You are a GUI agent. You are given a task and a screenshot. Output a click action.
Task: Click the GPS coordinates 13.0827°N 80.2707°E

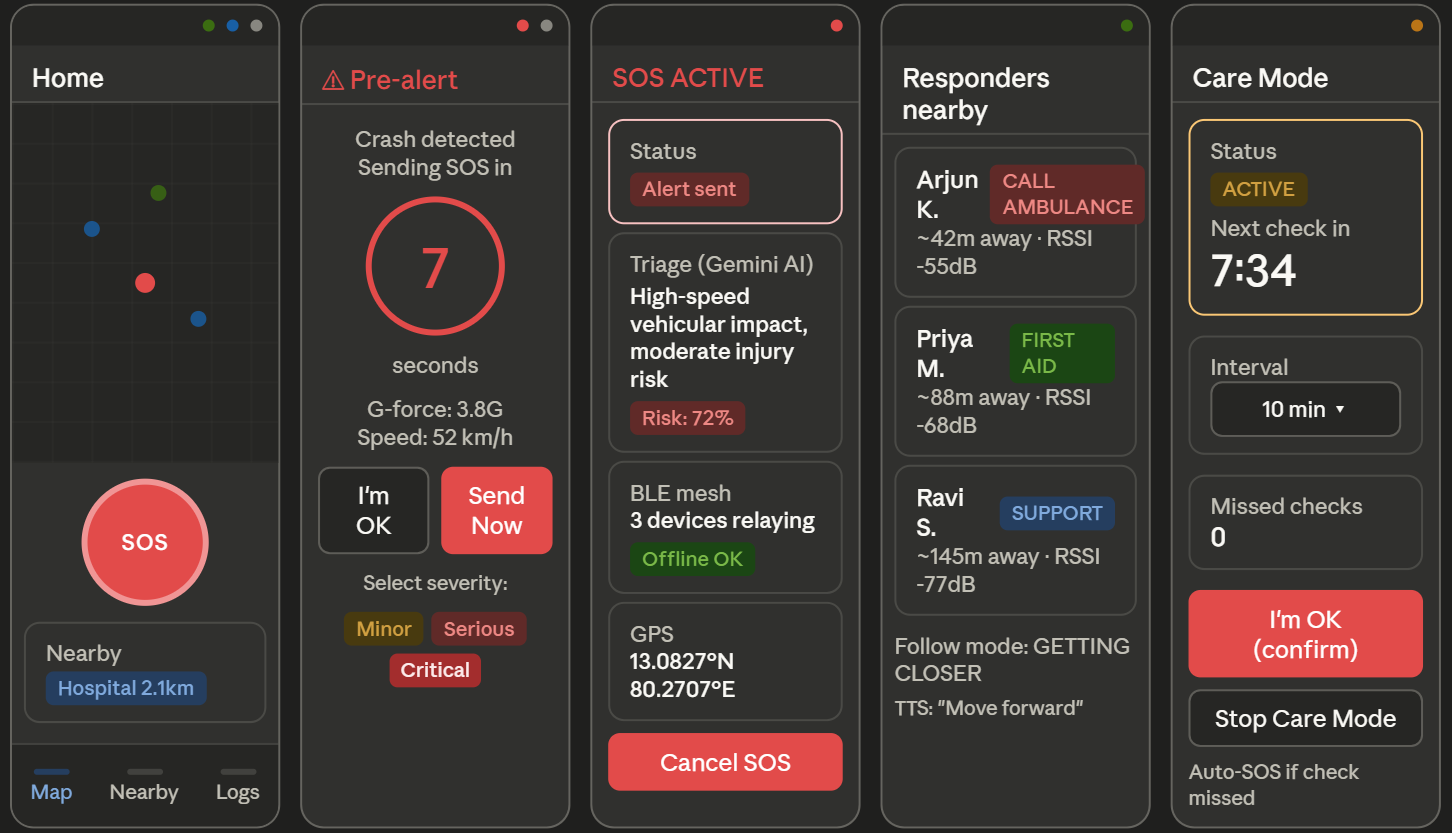[682, 675]
